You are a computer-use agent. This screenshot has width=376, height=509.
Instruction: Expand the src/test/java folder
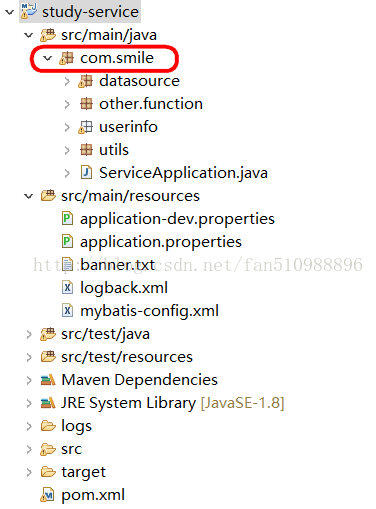(x=29, y=334)
